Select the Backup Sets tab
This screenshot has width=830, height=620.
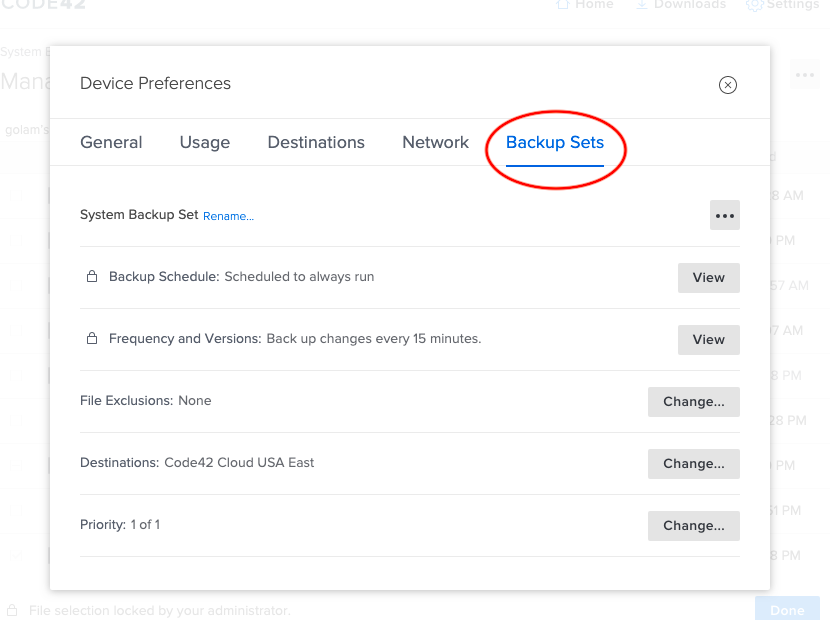click(555, 142)
